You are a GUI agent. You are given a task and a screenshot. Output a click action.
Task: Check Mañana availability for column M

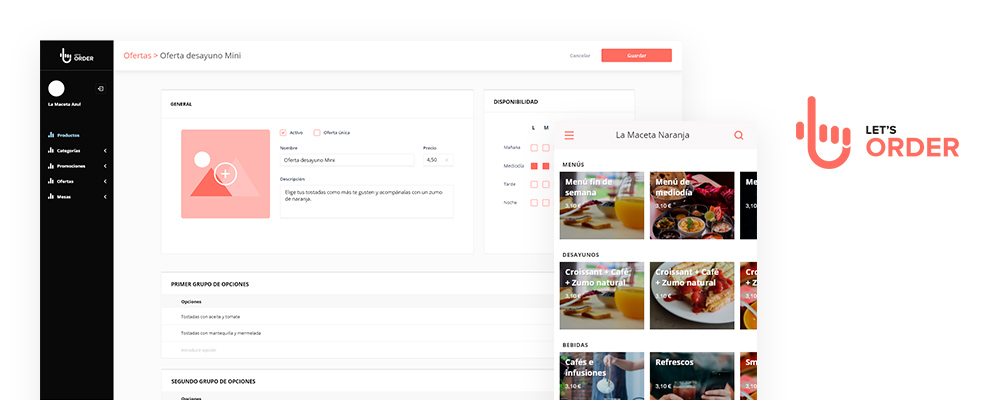point(546,147)
